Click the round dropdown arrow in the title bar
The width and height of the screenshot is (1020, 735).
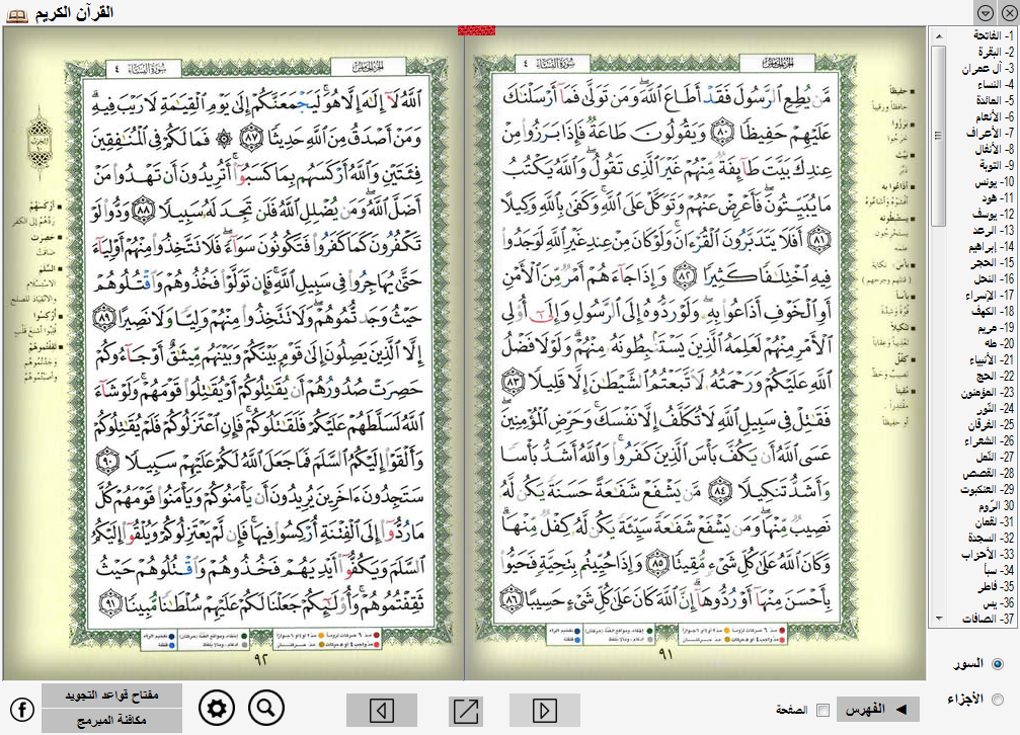click(x=985, y=13)
